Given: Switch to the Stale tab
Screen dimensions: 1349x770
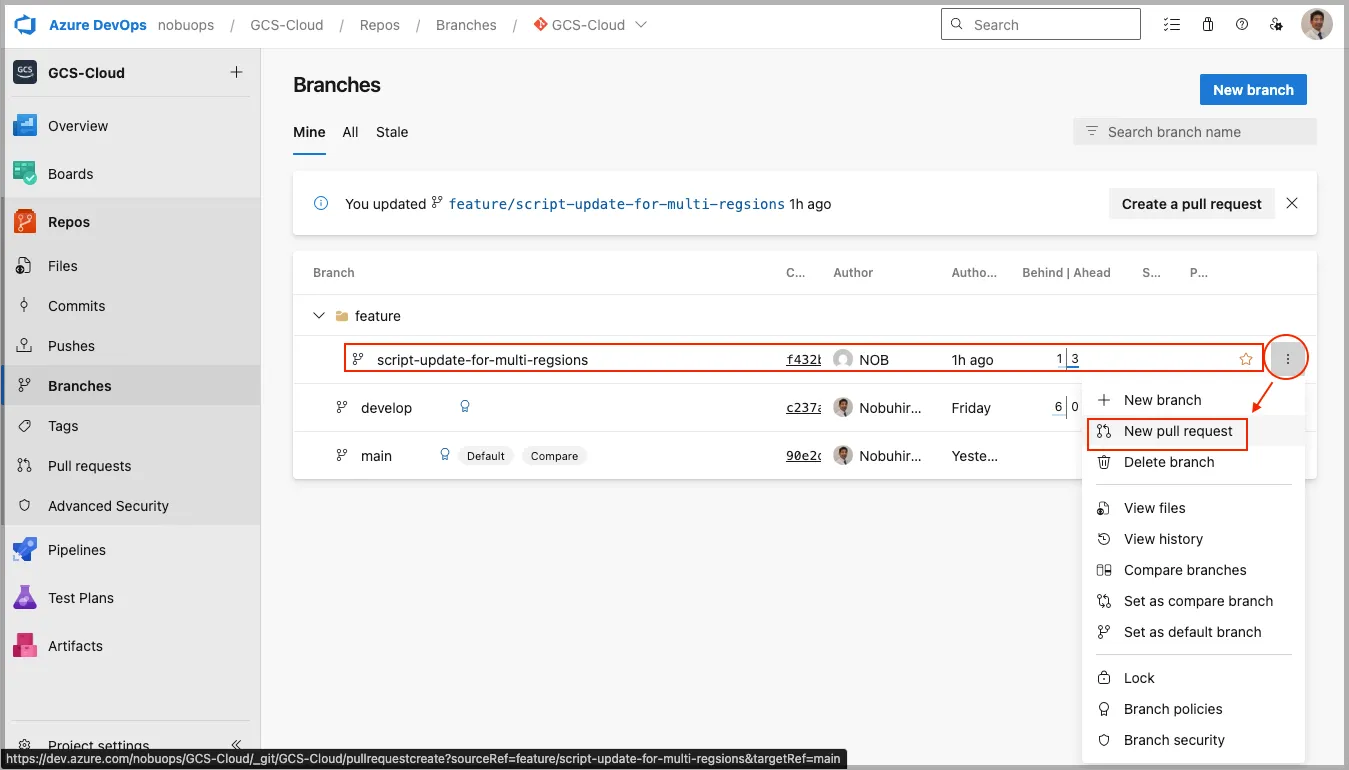Looking at the screenshot, I should pos(392,132).
